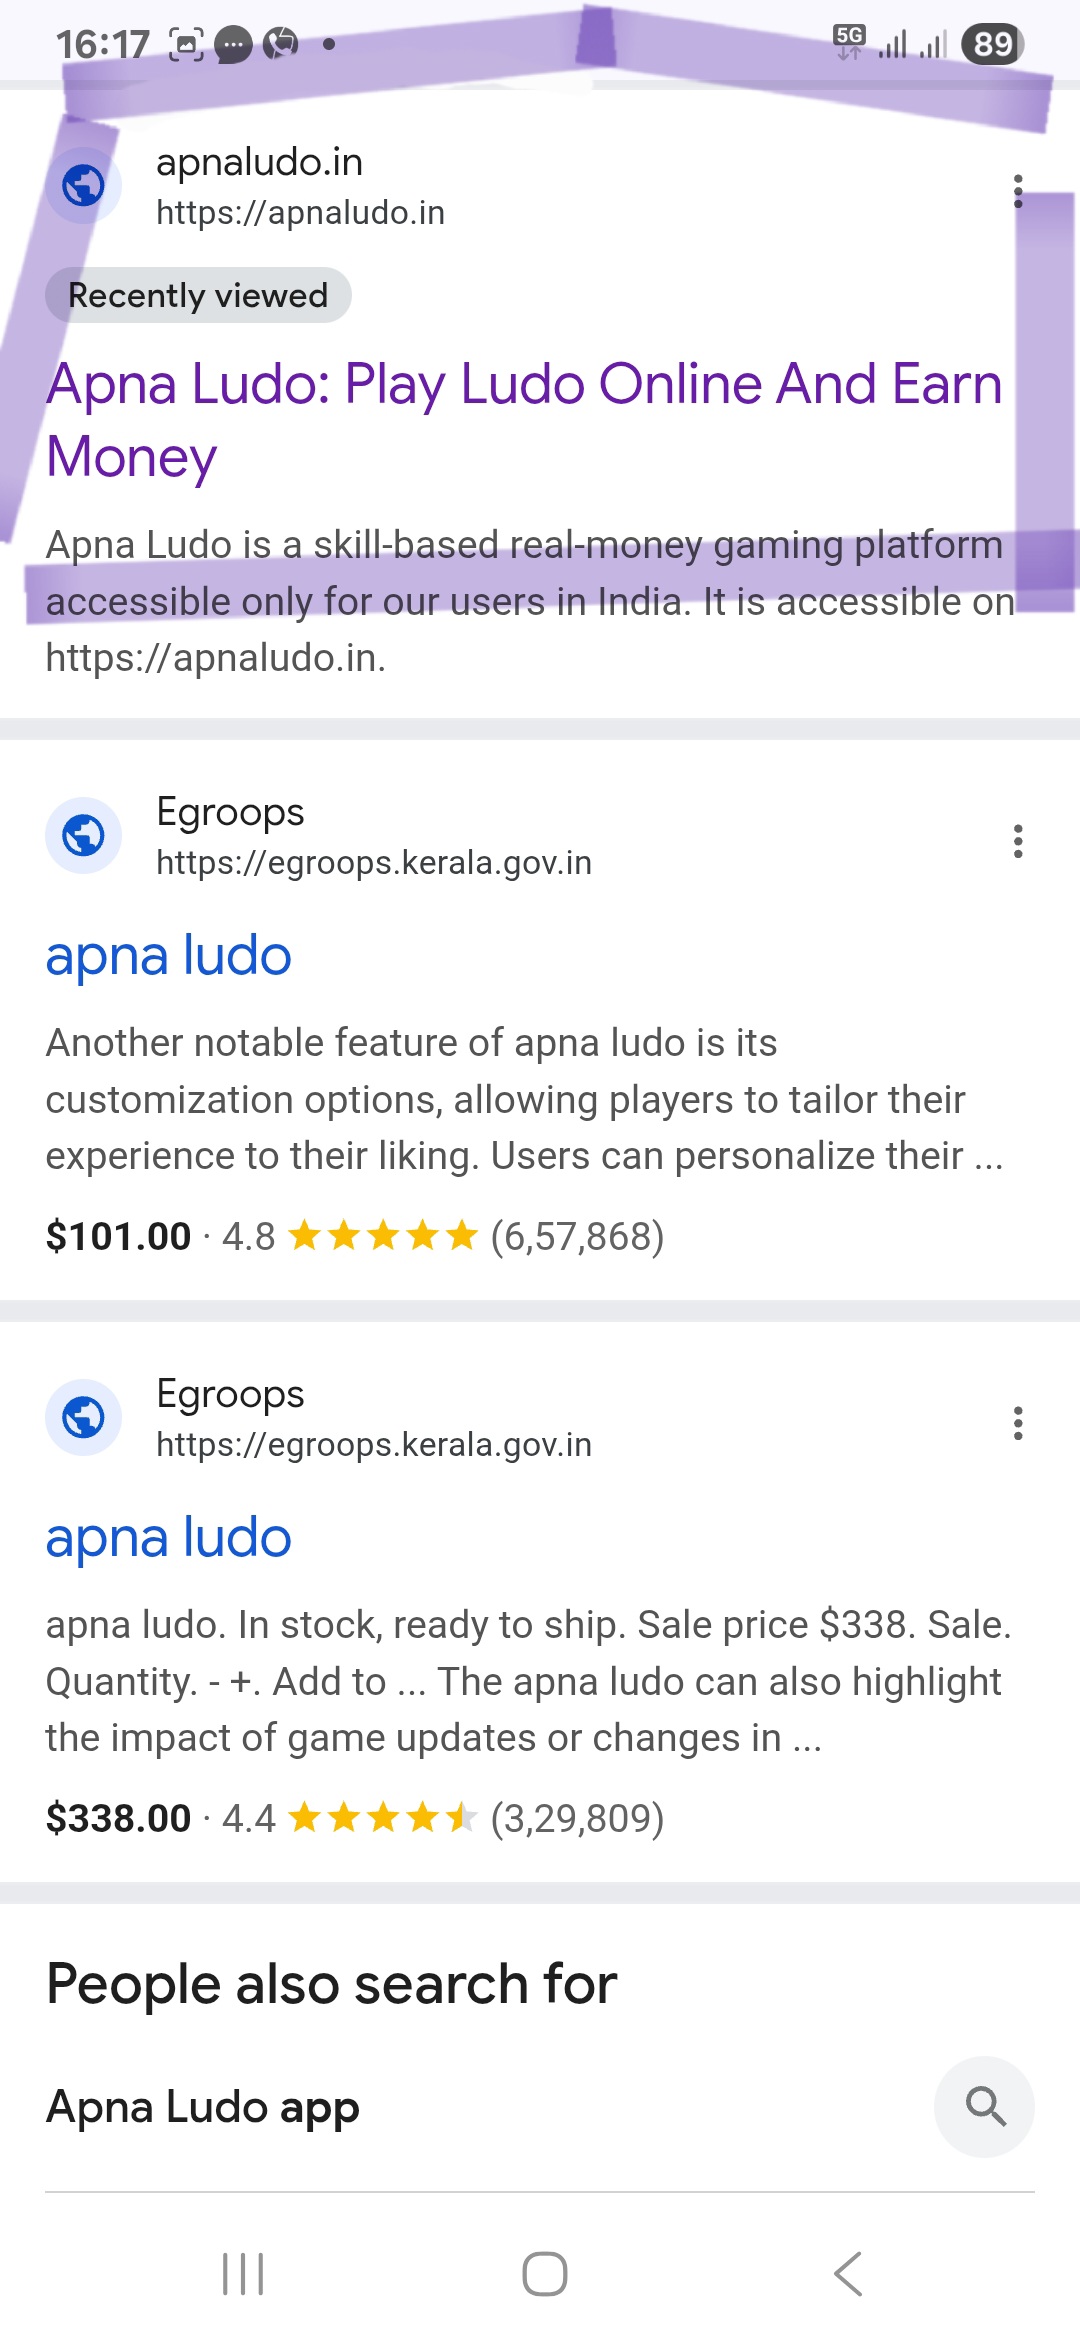Open three-dot menu for apnaludo.in result
Viewport: 1080px width, 2340px height.
1018,191
